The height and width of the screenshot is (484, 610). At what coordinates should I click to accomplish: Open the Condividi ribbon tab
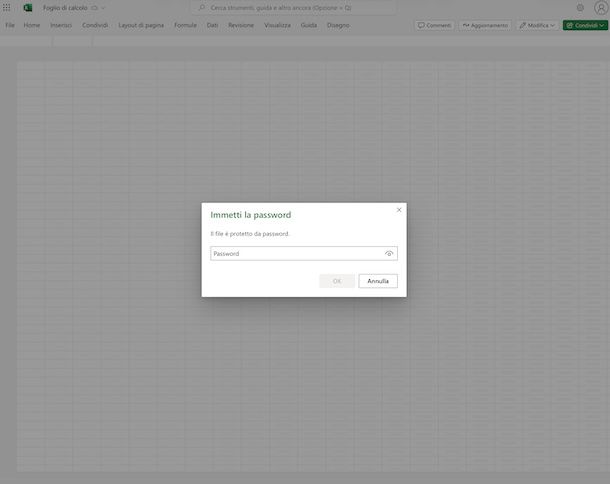(x=95, y=25)
